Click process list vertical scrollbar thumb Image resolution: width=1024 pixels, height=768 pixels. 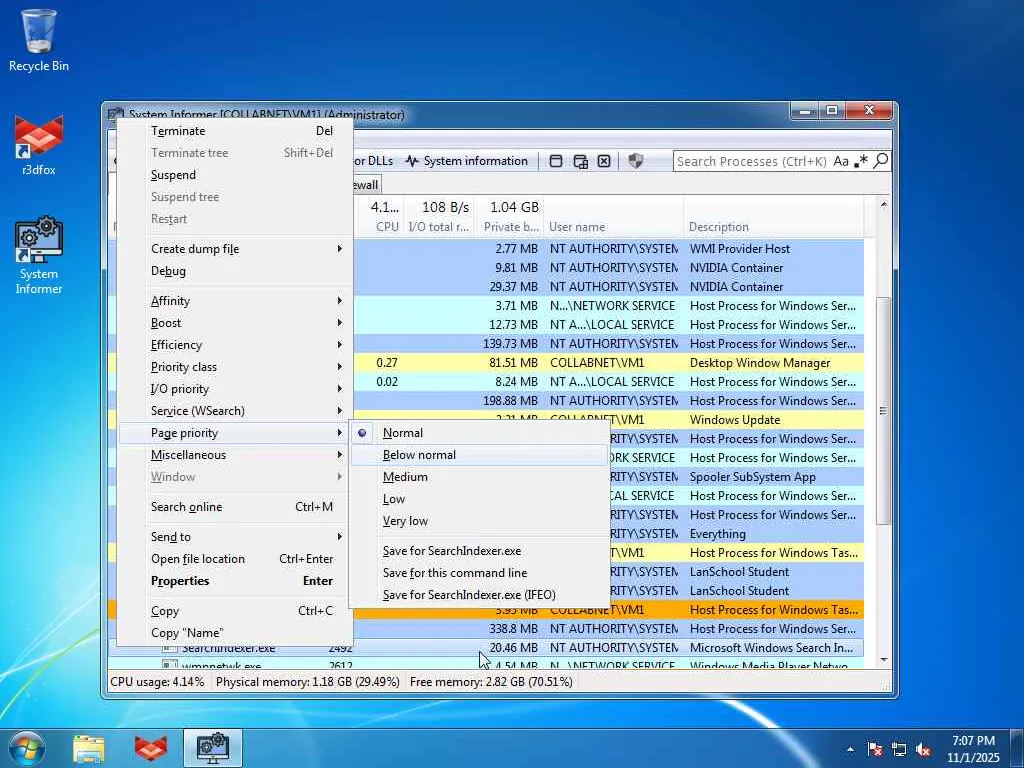coord(884,410)
